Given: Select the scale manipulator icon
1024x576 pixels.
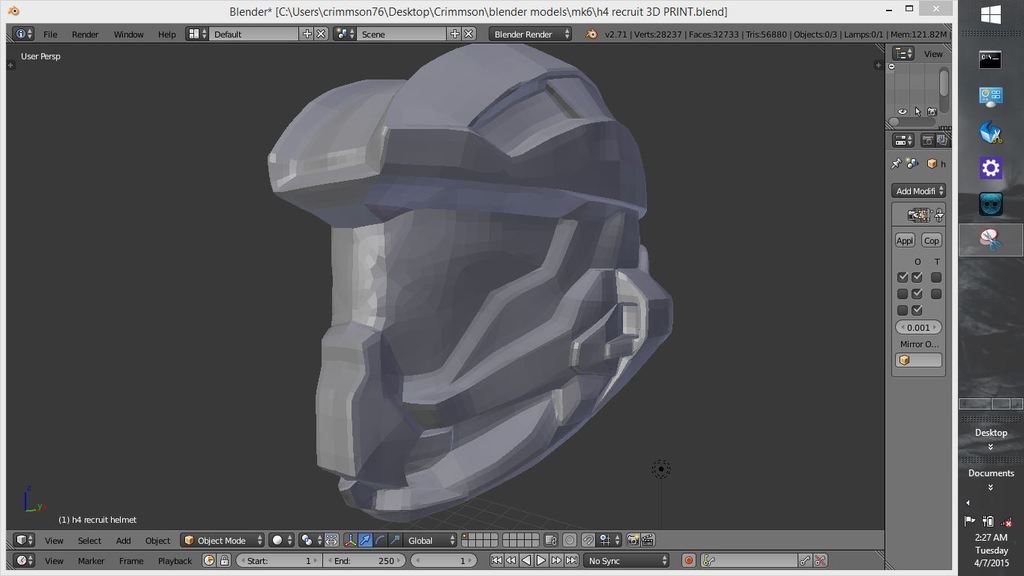Looking at the screenshot, I should click(394, 540).
